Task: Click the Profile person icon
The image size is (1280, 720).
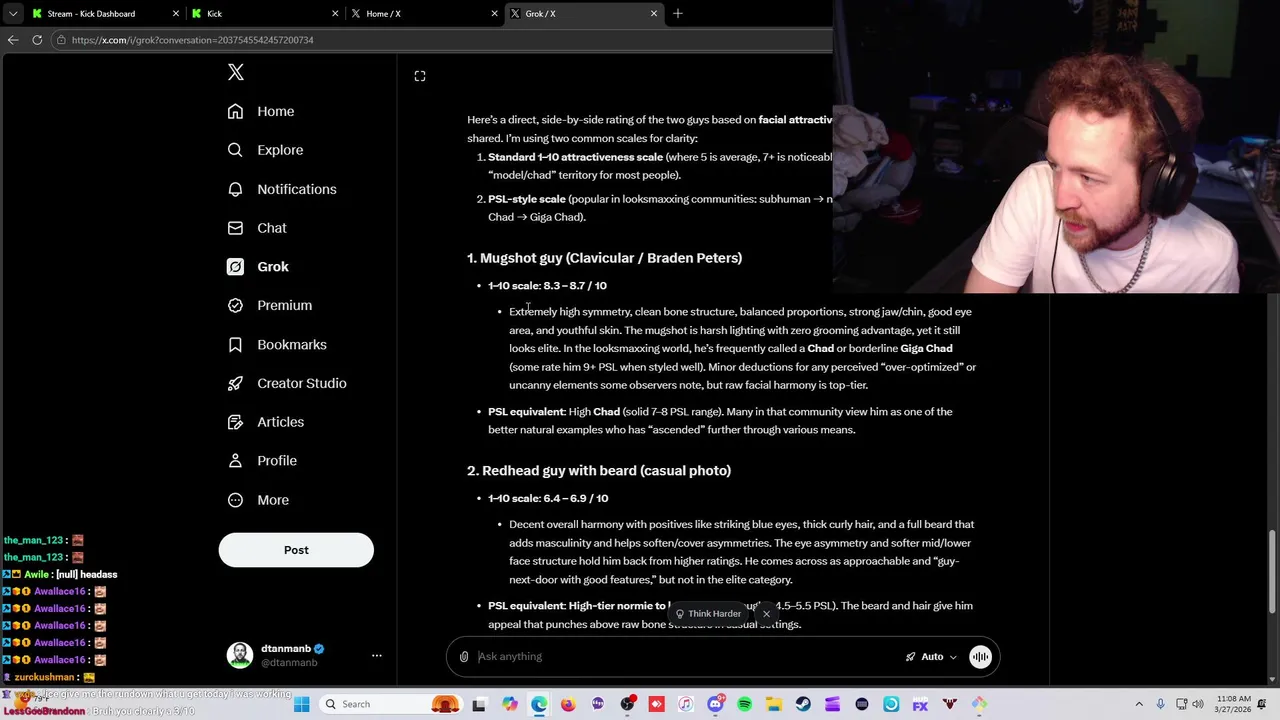Action: pos(235,461)
